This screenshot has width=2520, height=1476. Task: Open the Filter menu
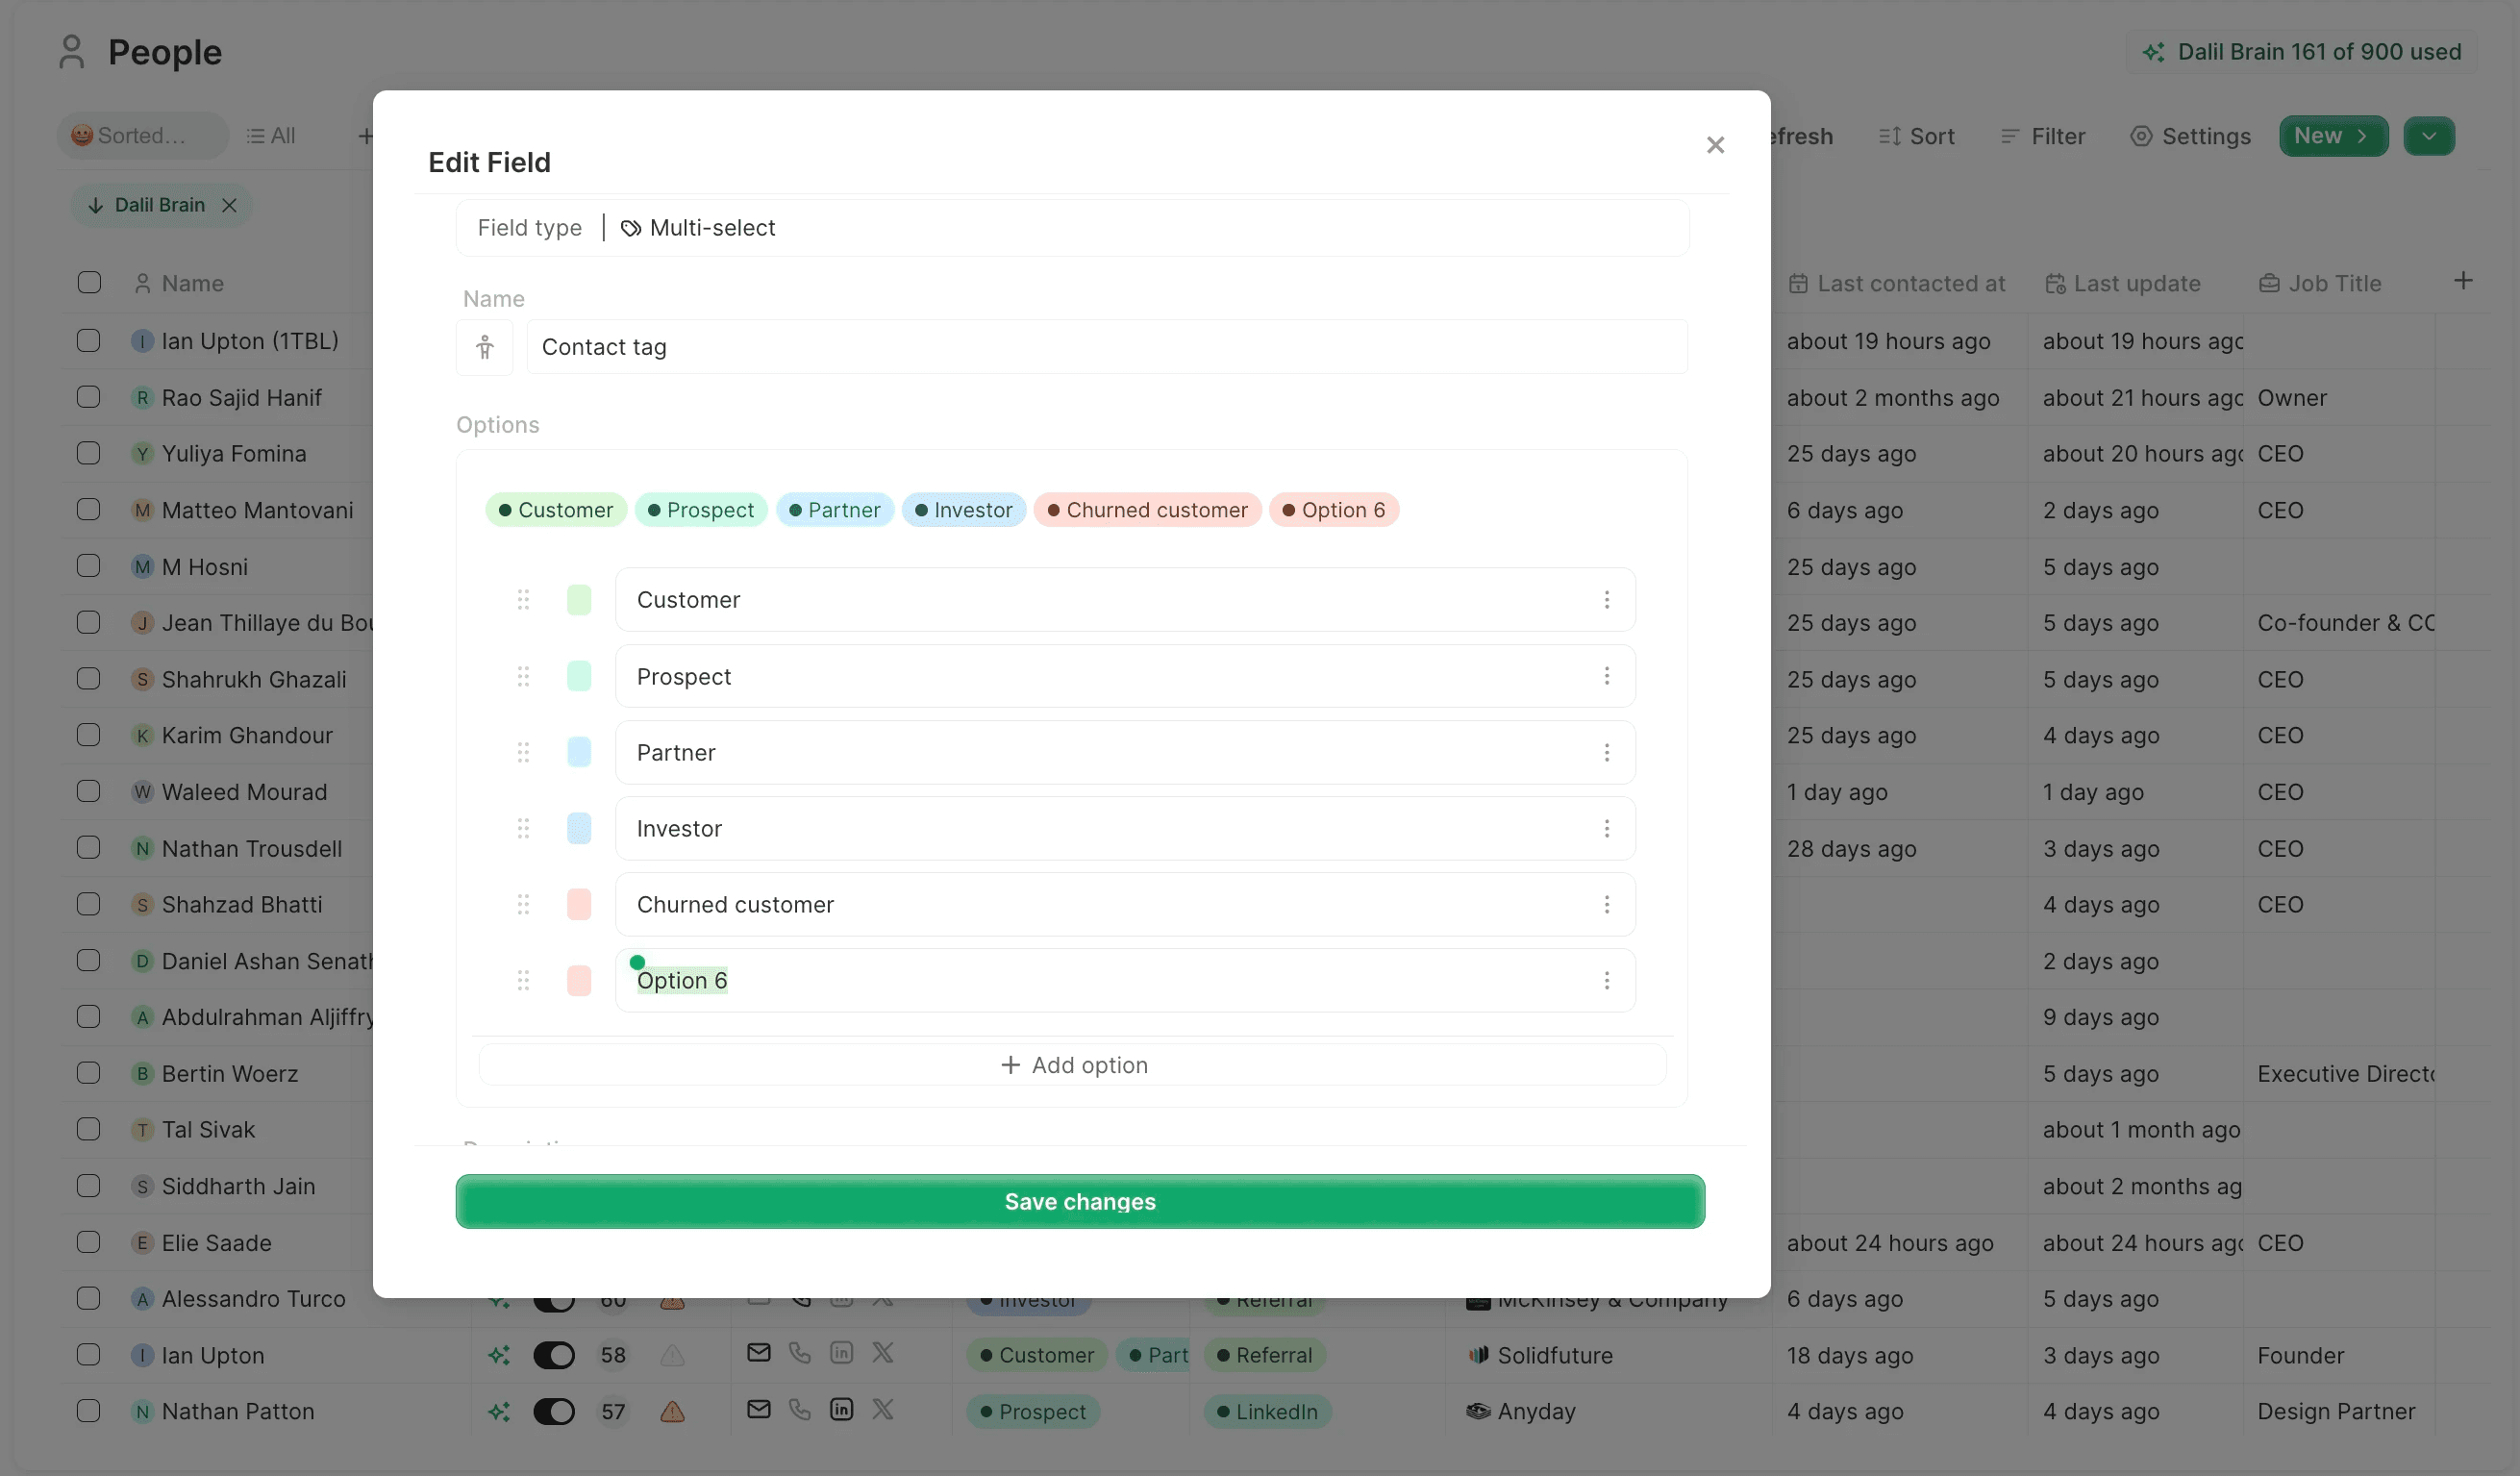2042,136
